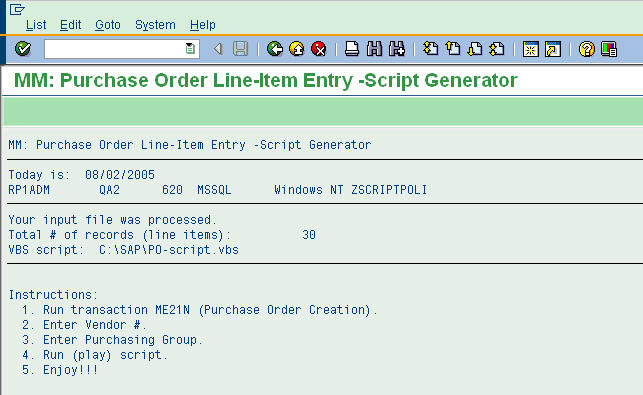643x395 pixels.
Task: Click the Print icon
Action: [351, 49]
